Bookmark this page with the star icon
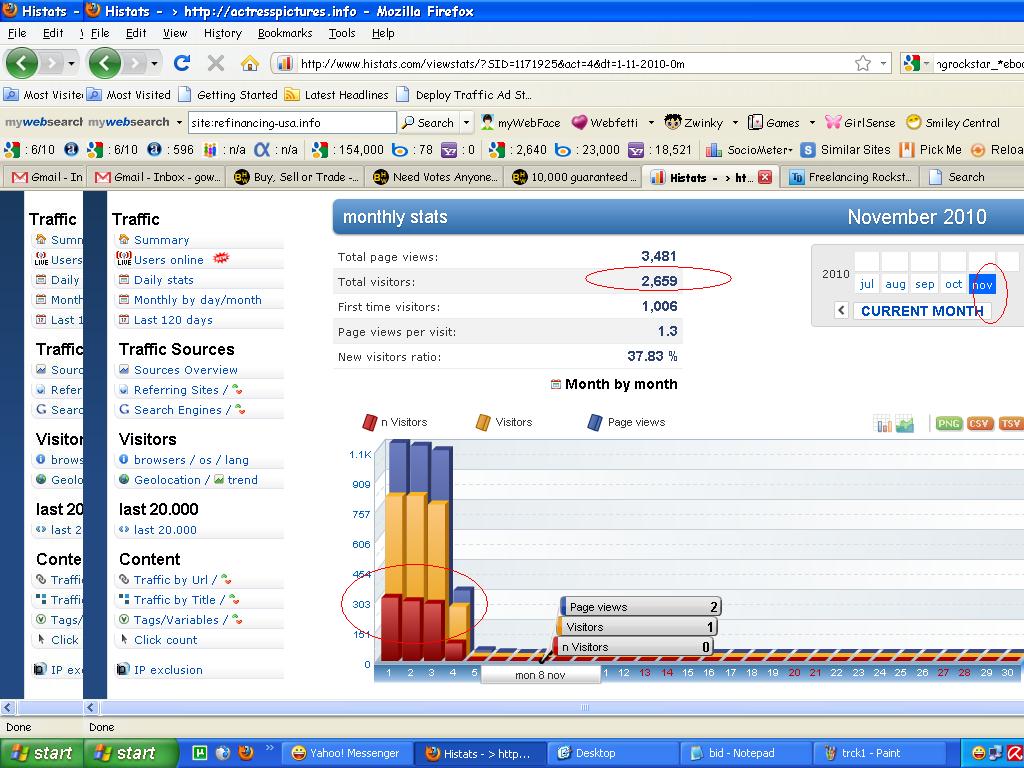 point(863,63)
